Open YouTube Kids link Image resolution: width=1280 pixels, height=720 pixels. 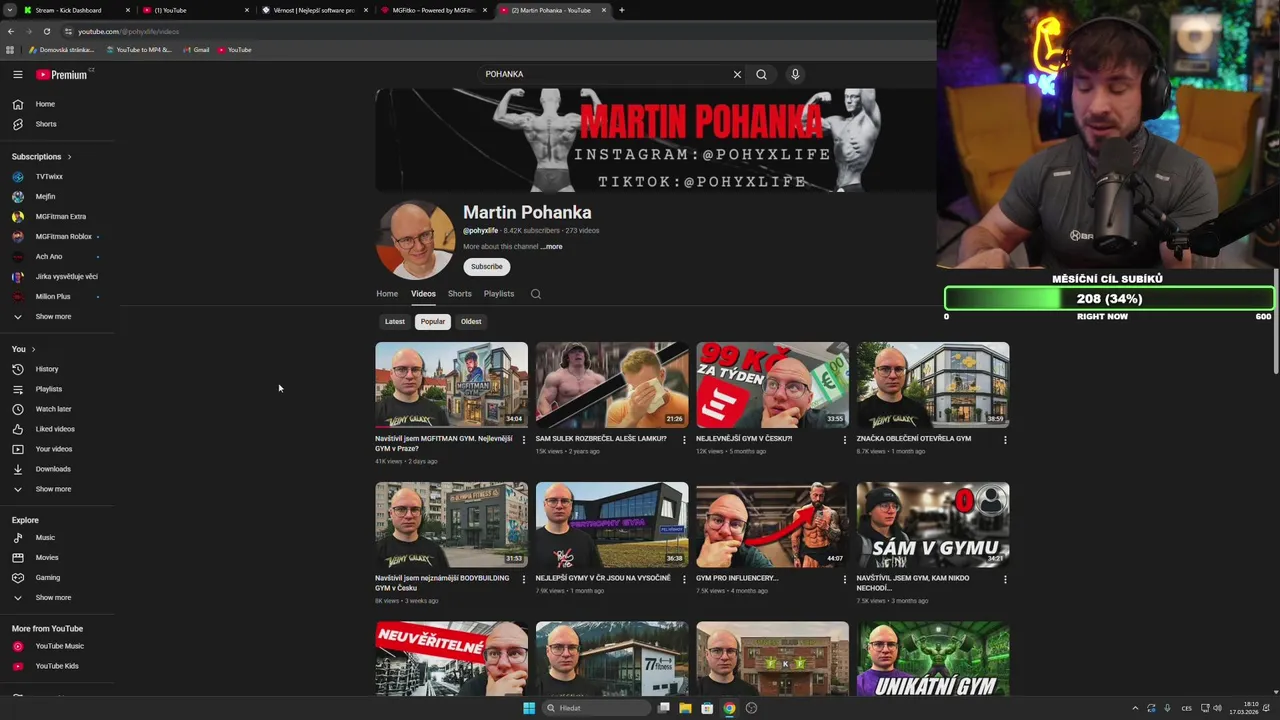[58, 666]
